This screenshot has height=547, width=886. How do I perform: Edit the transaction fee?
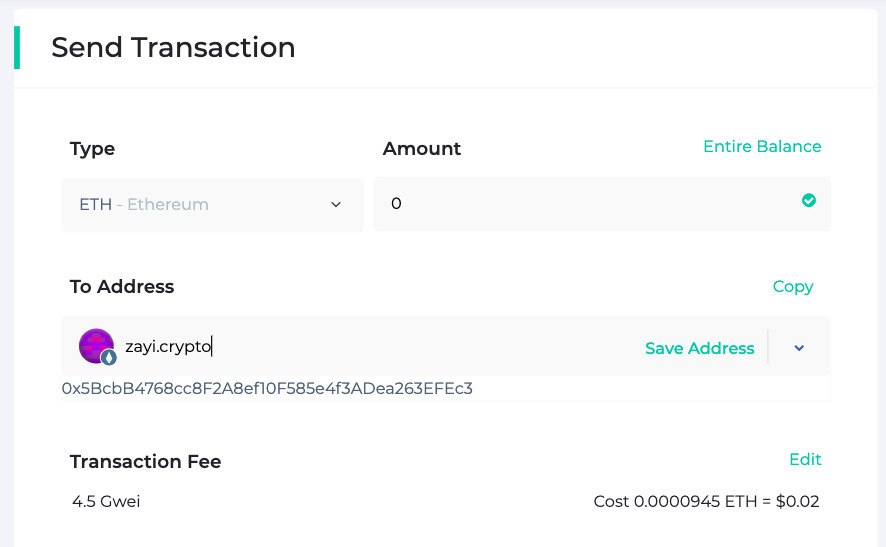point(805,459)
